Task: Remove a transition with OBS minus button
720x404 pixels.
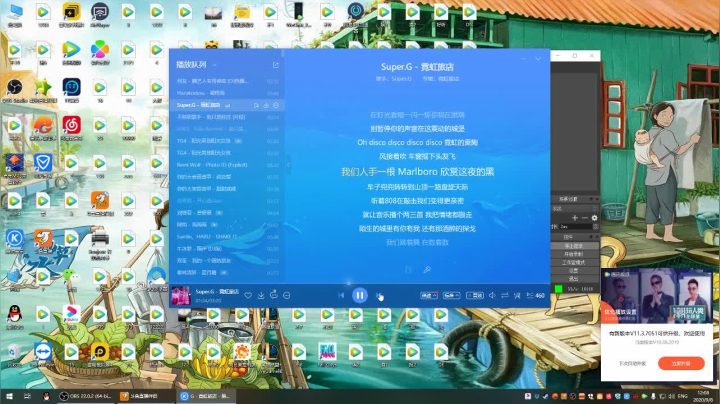Action: (x=585, y=218)
